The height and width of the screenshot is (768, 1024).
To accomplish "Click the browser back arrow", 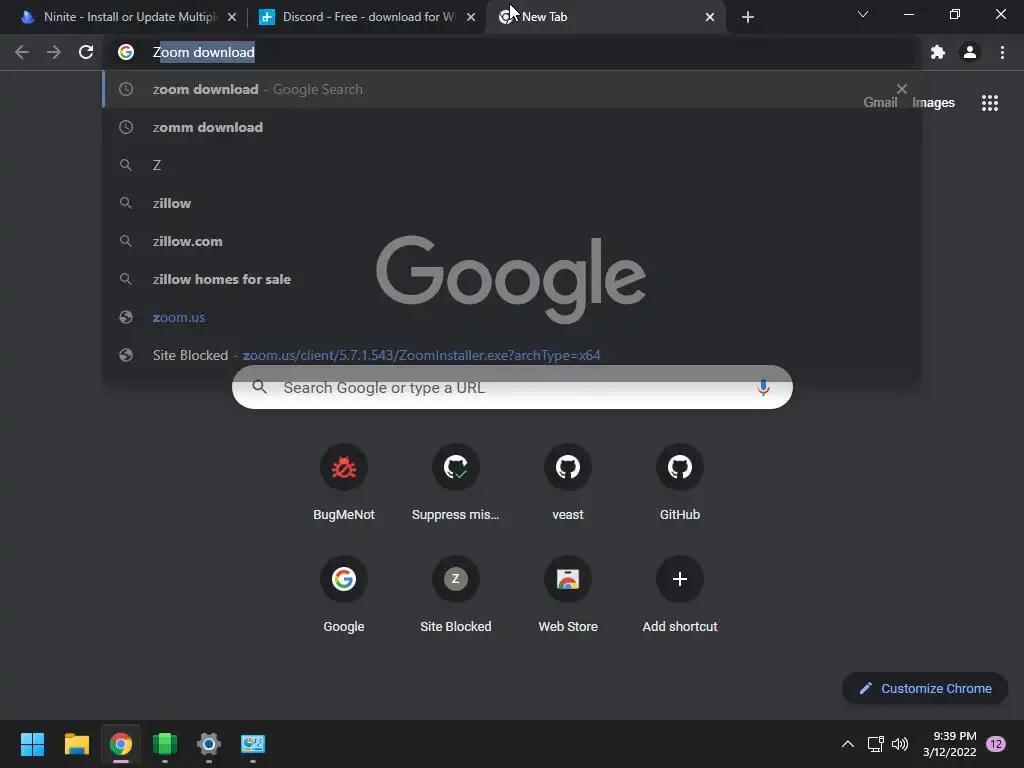I will (22, 52).
